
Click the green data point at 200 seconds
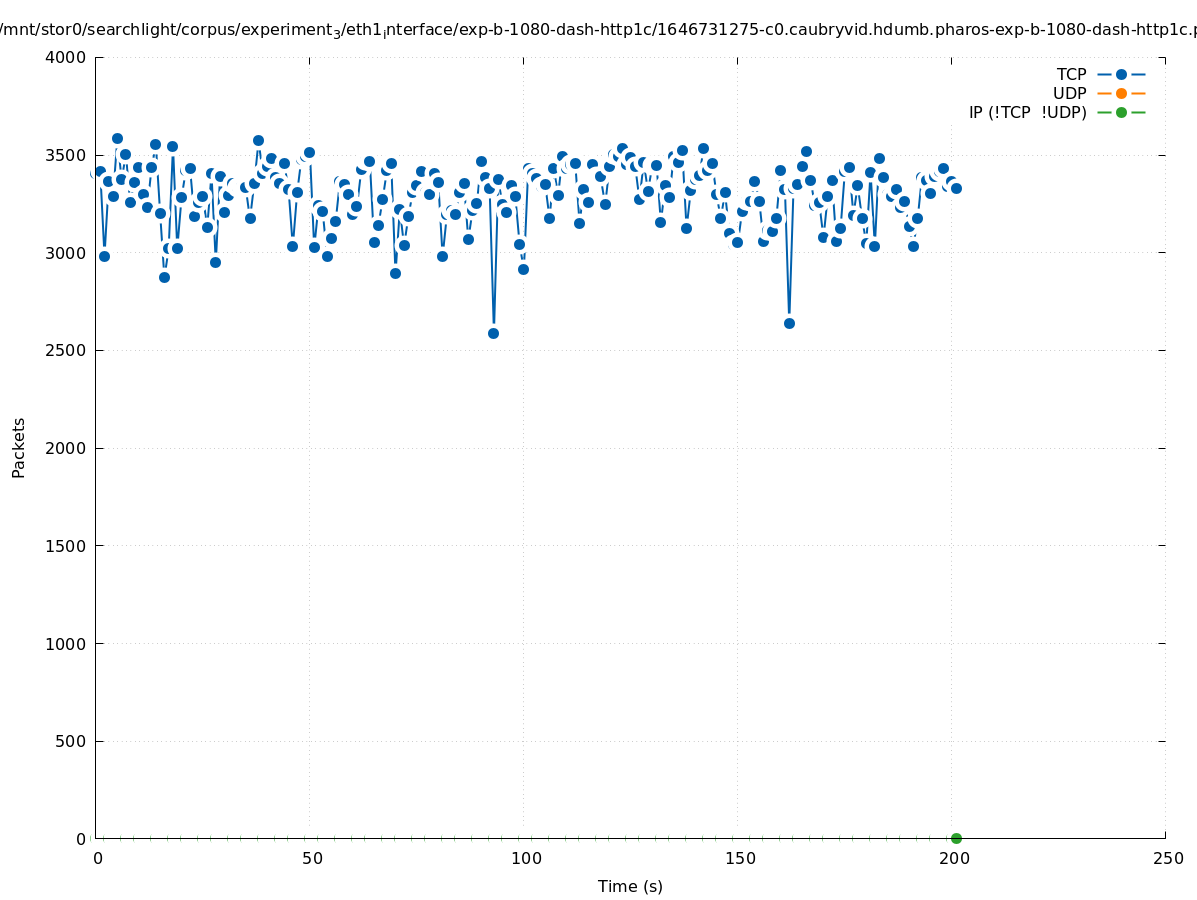coord(956,838)
